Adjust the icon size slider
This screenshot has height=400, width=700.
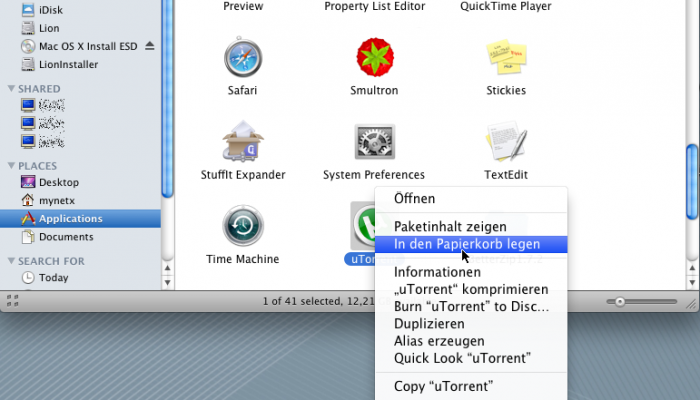[620, 302]
